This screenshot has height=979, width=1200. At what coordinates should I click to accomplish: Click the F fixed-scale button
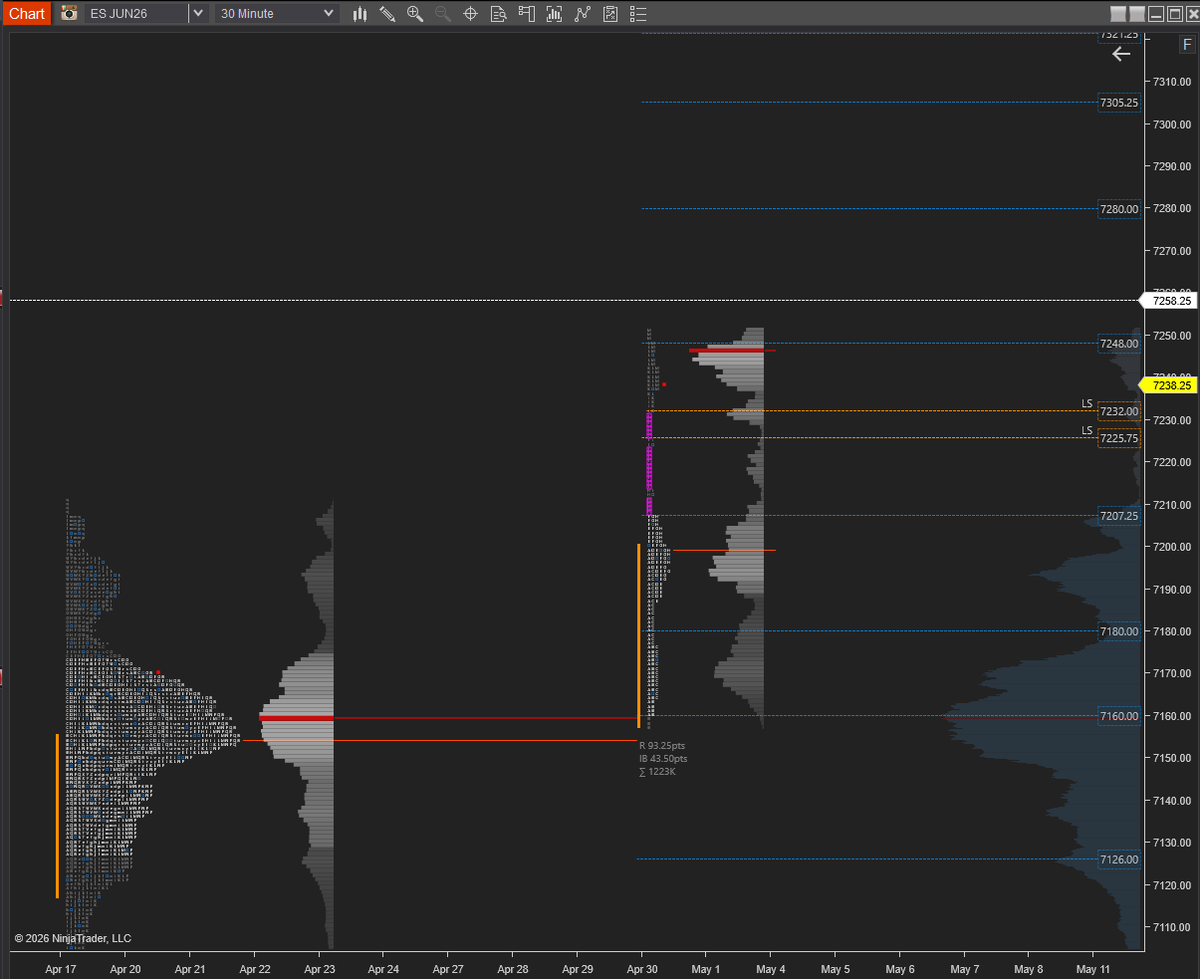tap(1187, 45)
